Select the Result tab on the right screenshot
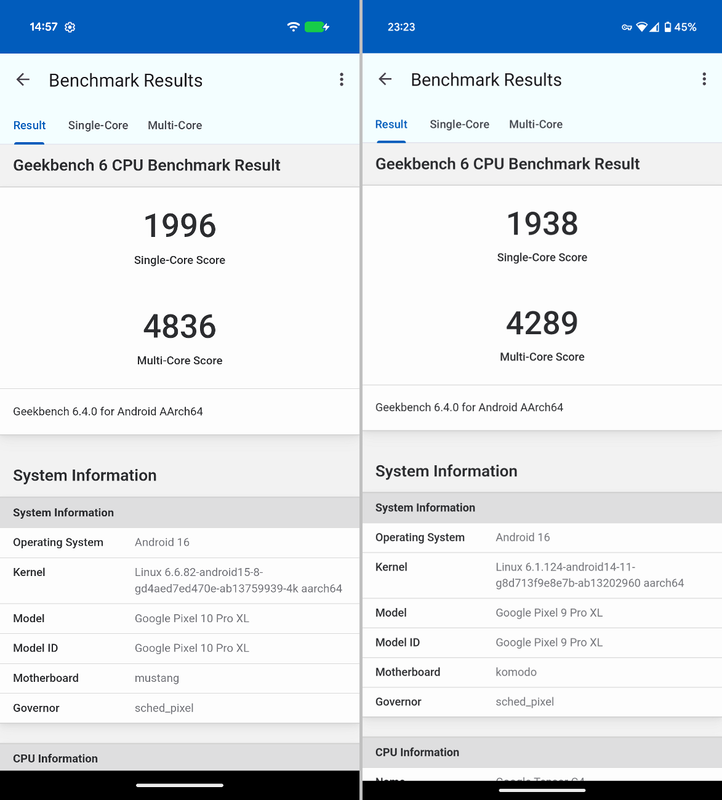The width and height of the screenshot is (722, 800). pos(391,124)
